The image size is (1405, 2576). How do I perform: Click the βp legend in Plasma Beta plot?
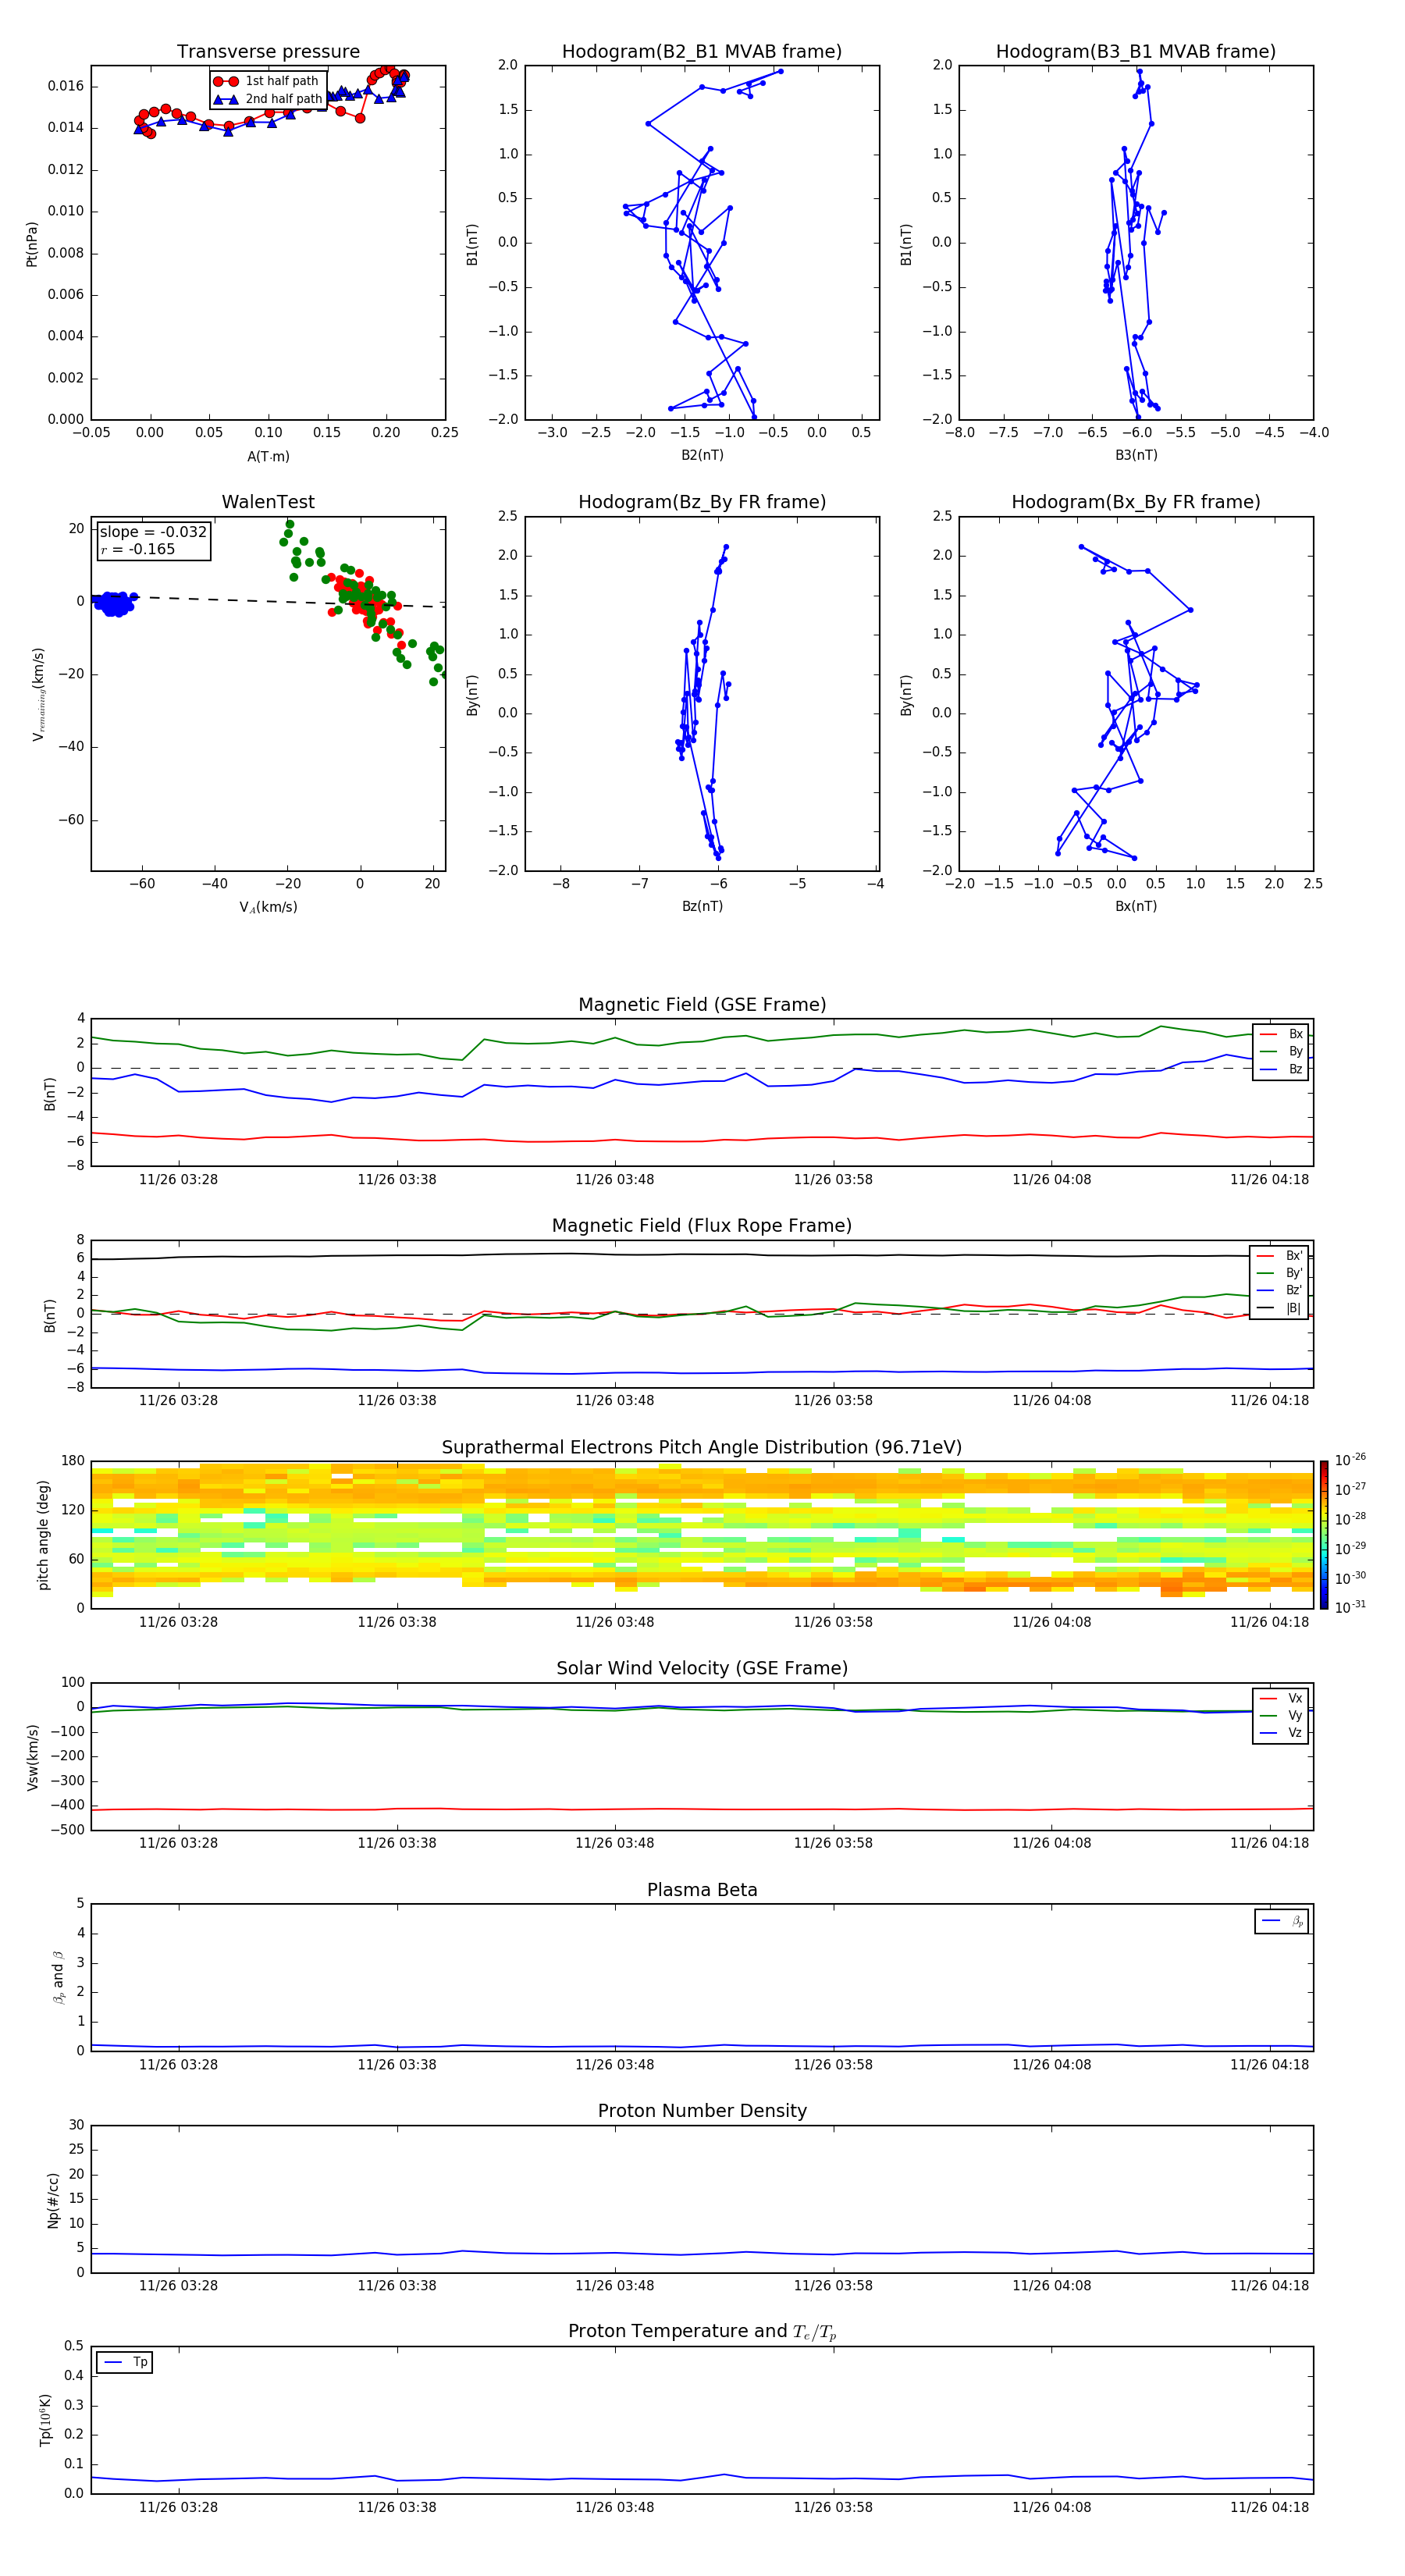tap(1282, 1922)
